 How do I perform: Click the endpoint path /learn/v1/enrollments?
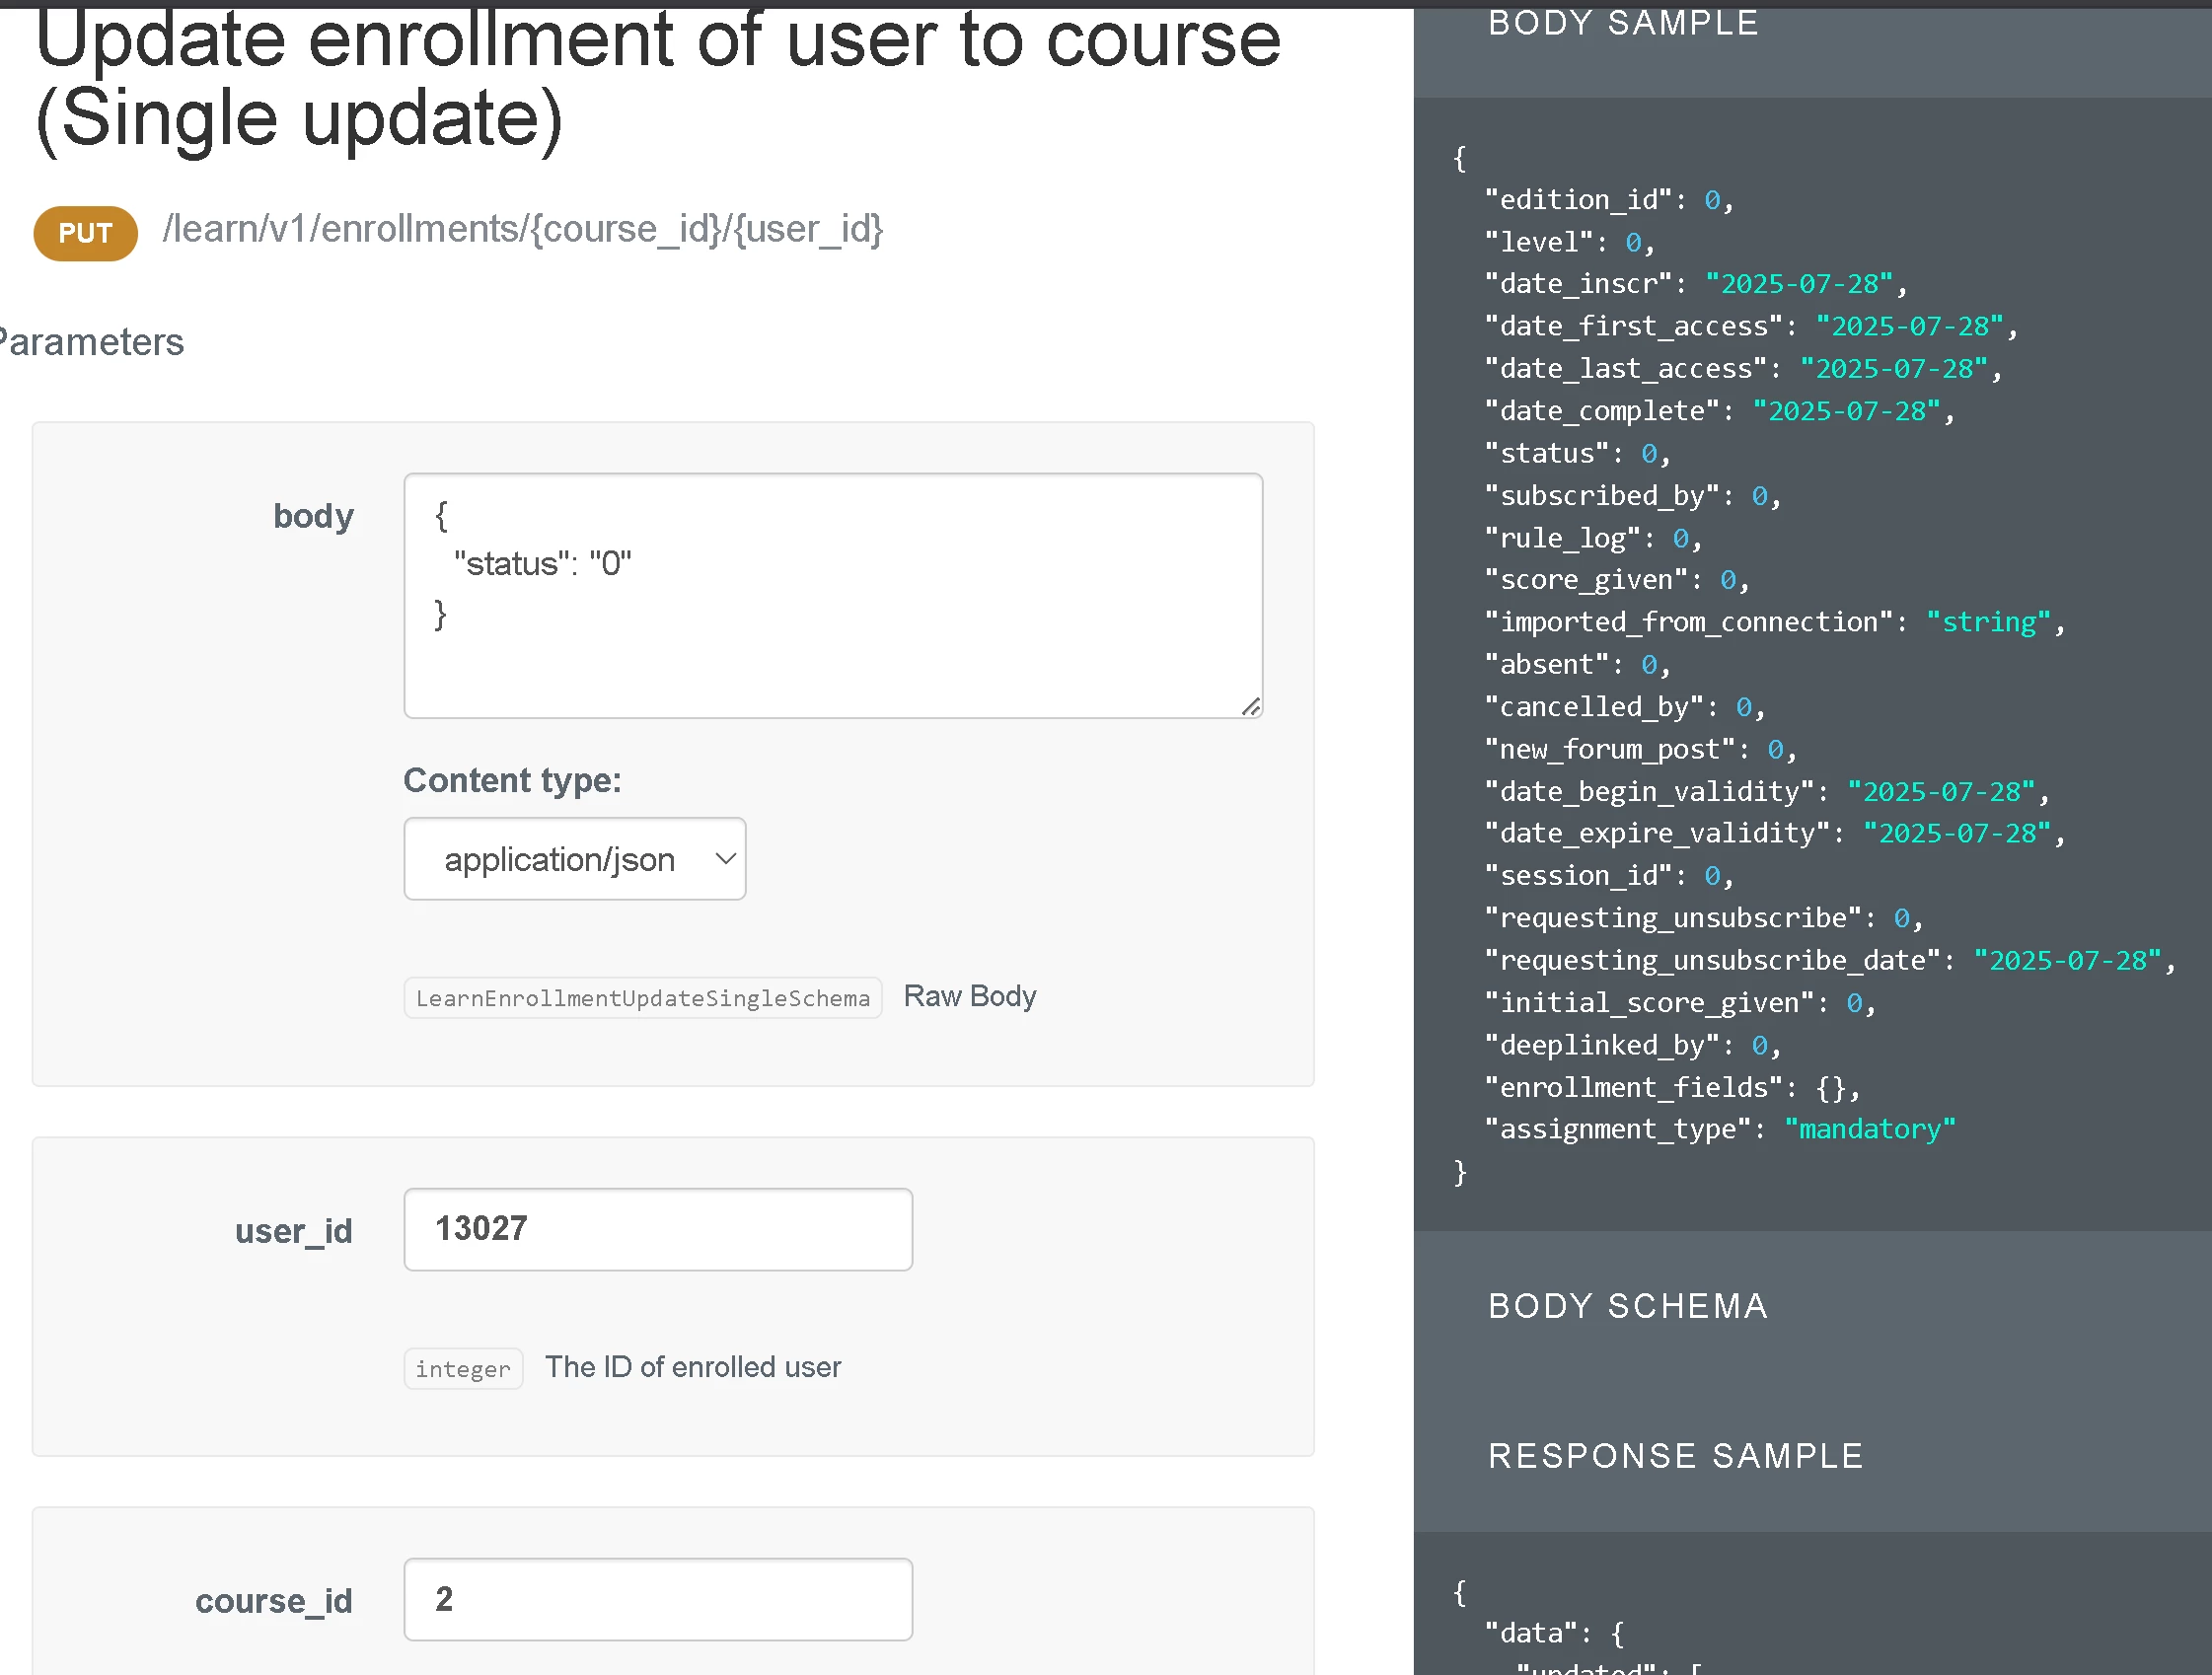click(x=522, y=230)
